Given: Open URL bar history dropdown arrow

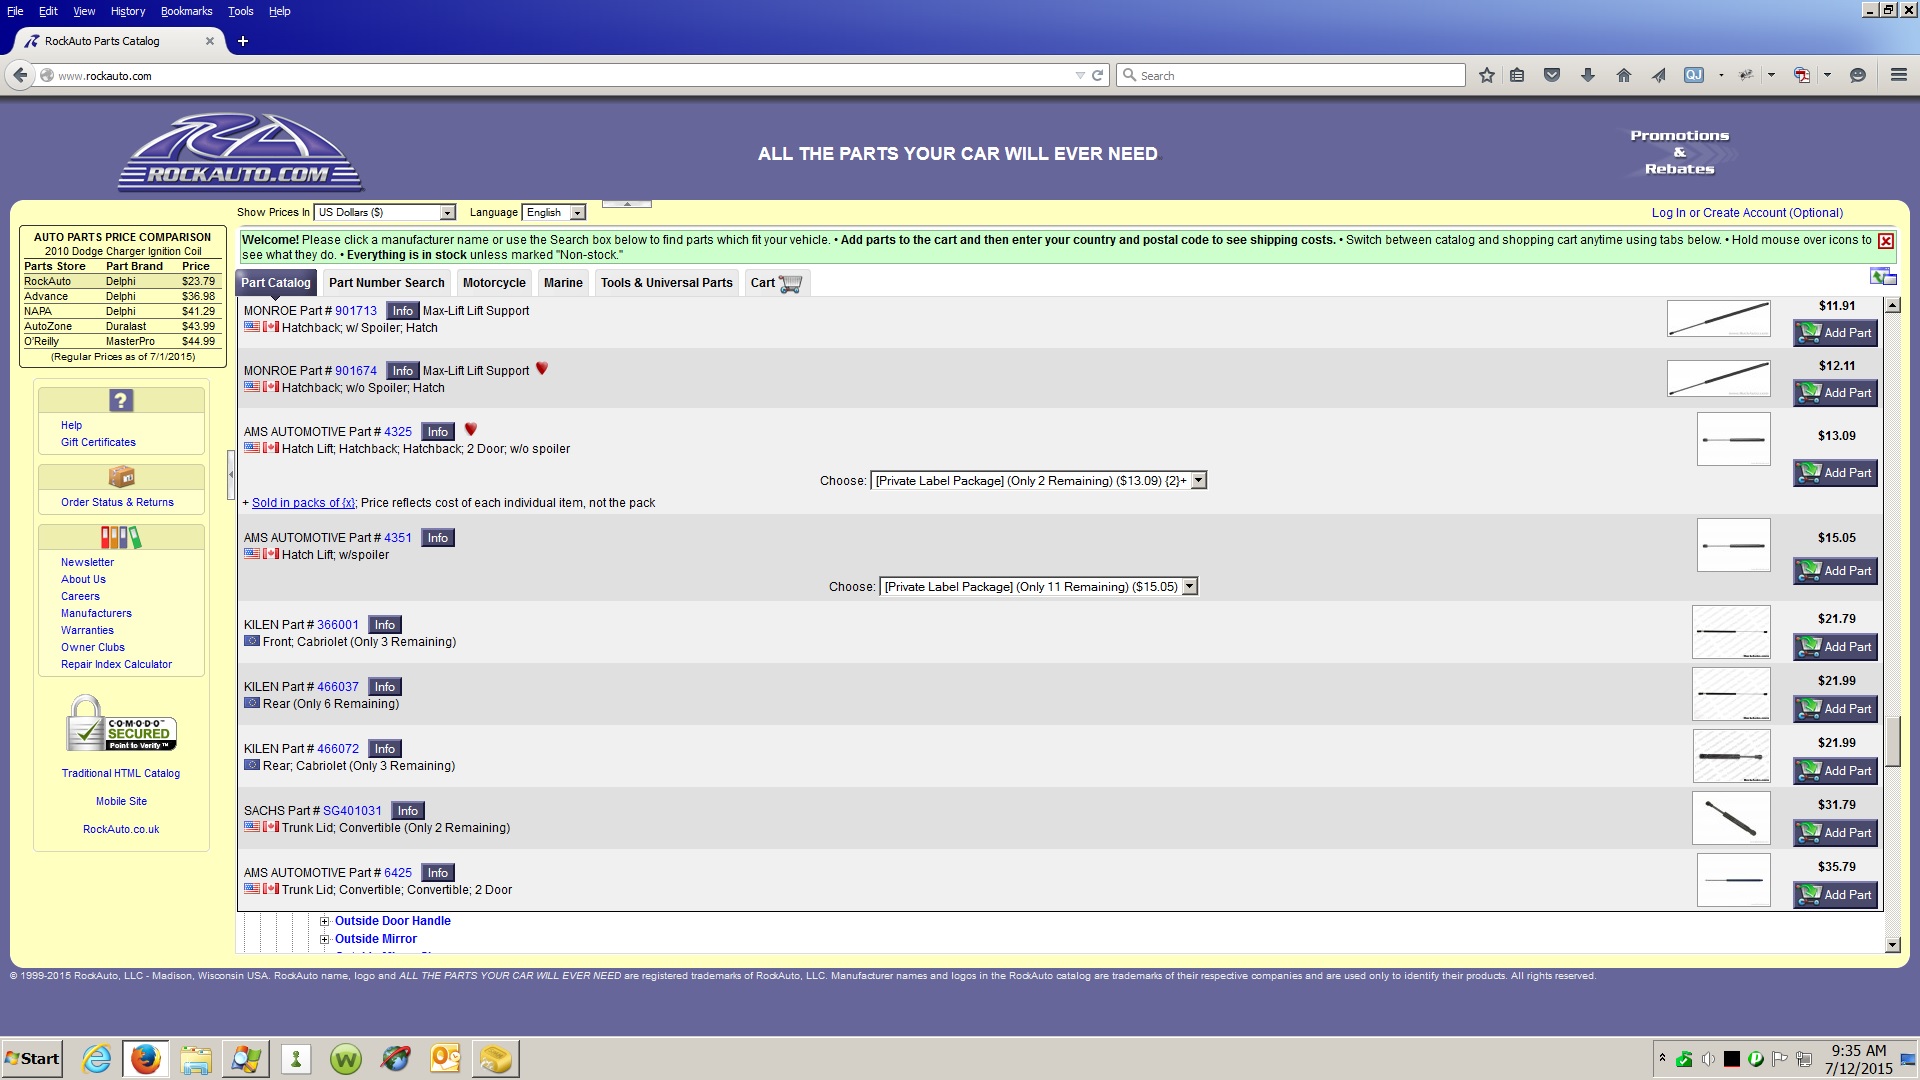Looking at the screenshot, I should 1079,75.
